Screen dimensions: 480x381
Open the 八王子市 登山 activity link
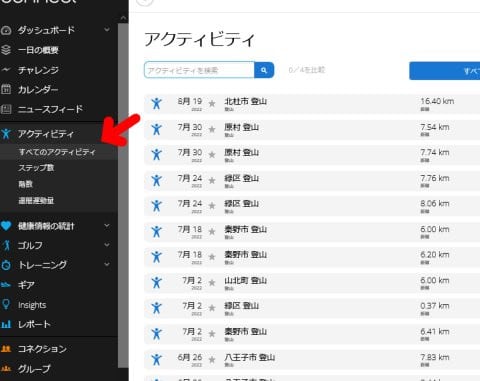tap(249, 357)
